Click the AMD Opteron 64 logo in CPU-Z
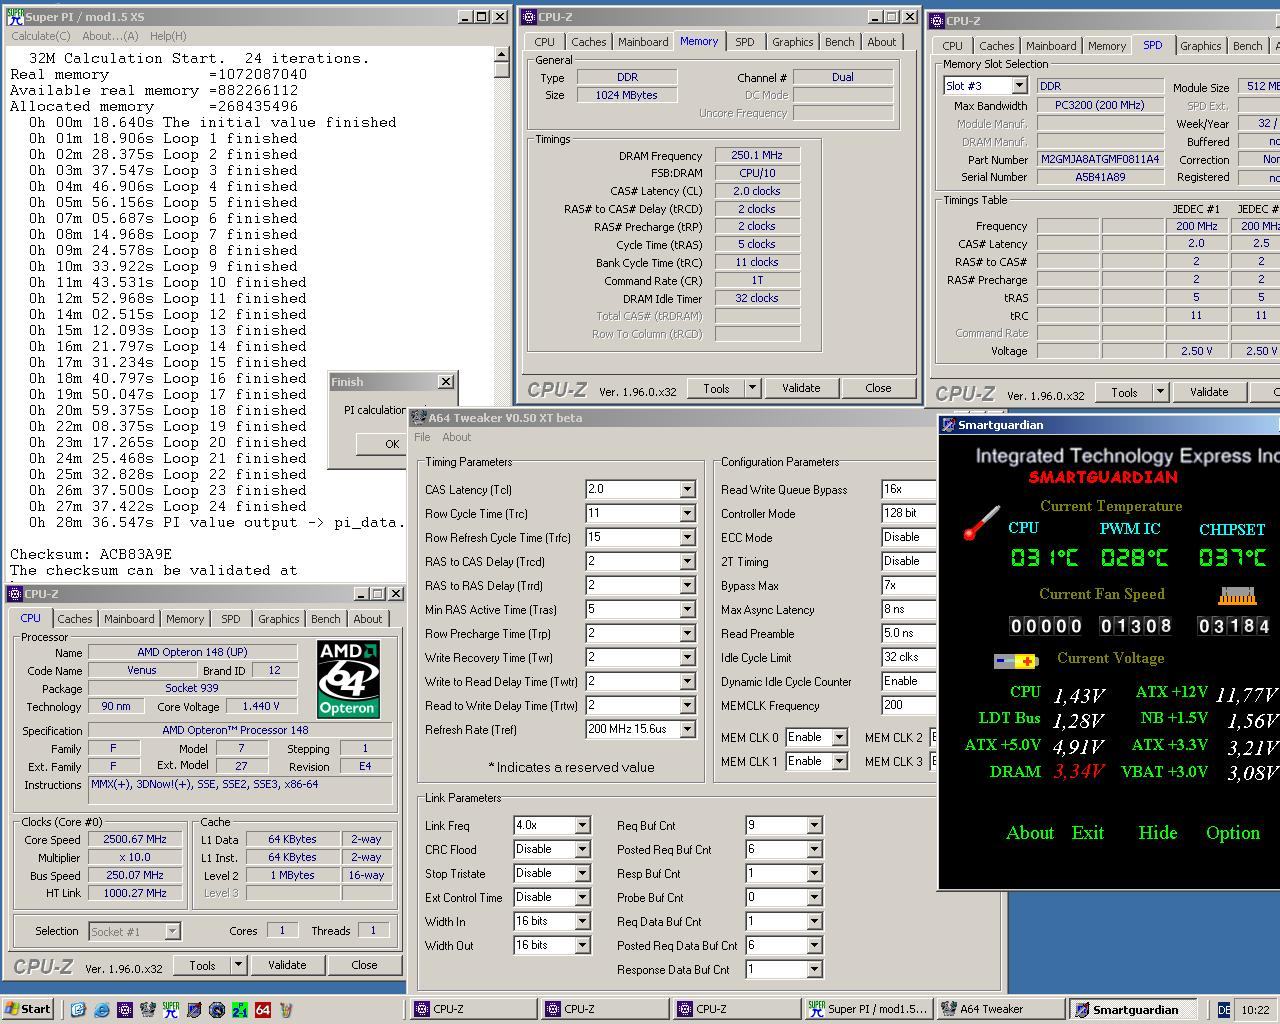The width and height of the screenshot is (1280, 1024). tap(348, 679)
